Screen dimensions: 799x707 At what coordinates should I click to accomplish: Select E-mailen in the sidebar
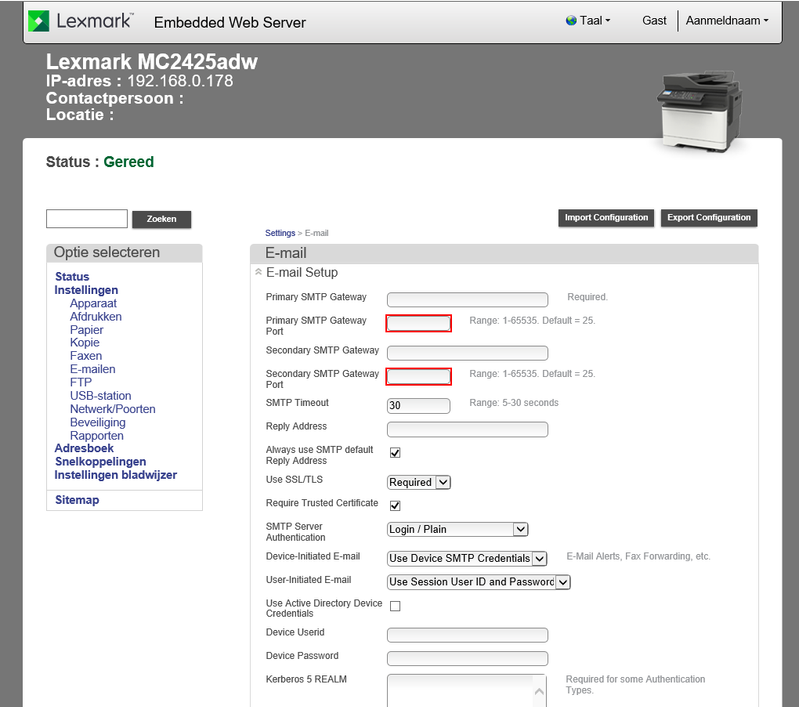[x=92, y=369]
